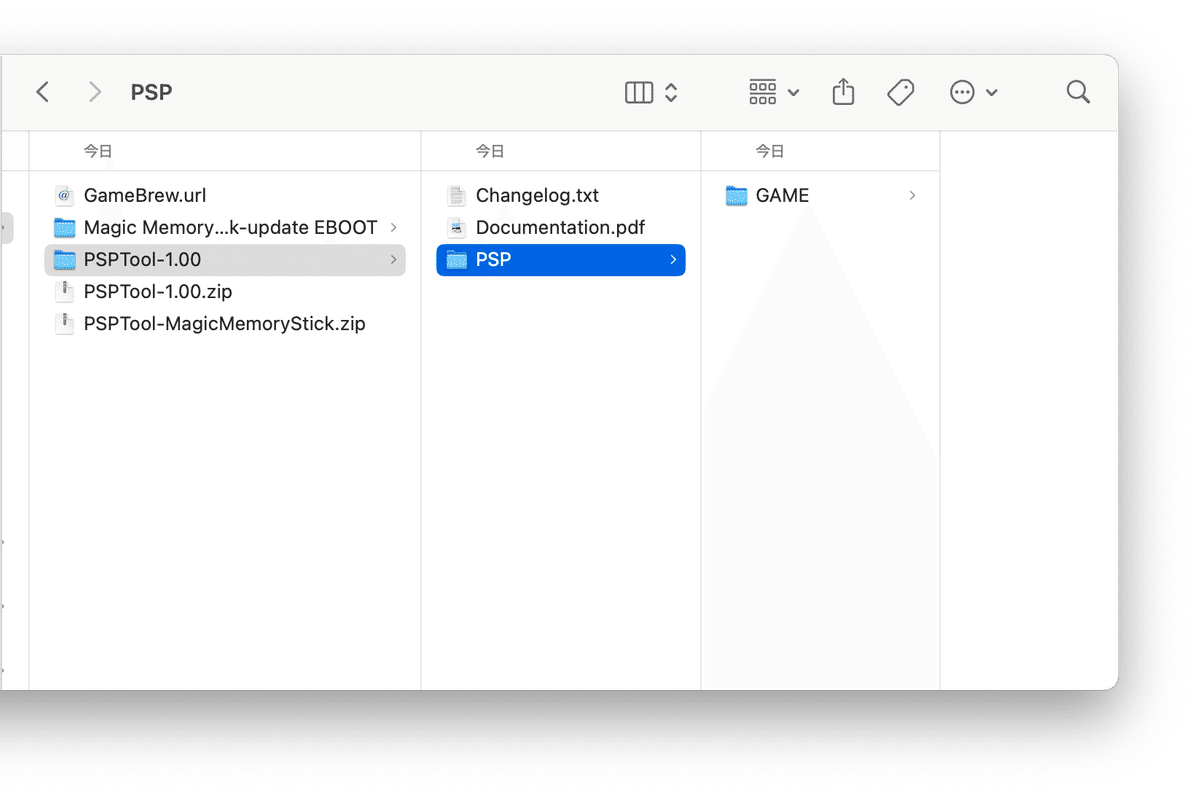Click the Tags toolbar icon

pyautogui.click(x=901, y=92)
